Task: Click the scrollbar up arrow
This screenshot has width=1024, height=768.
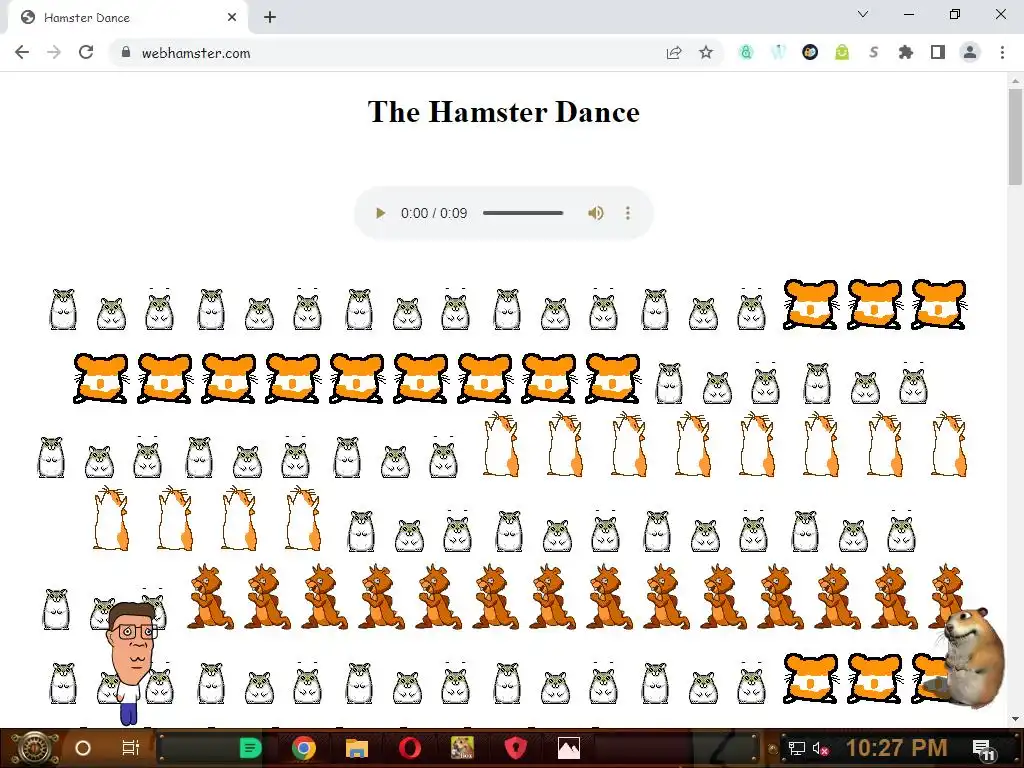Action: [1015, 81]
